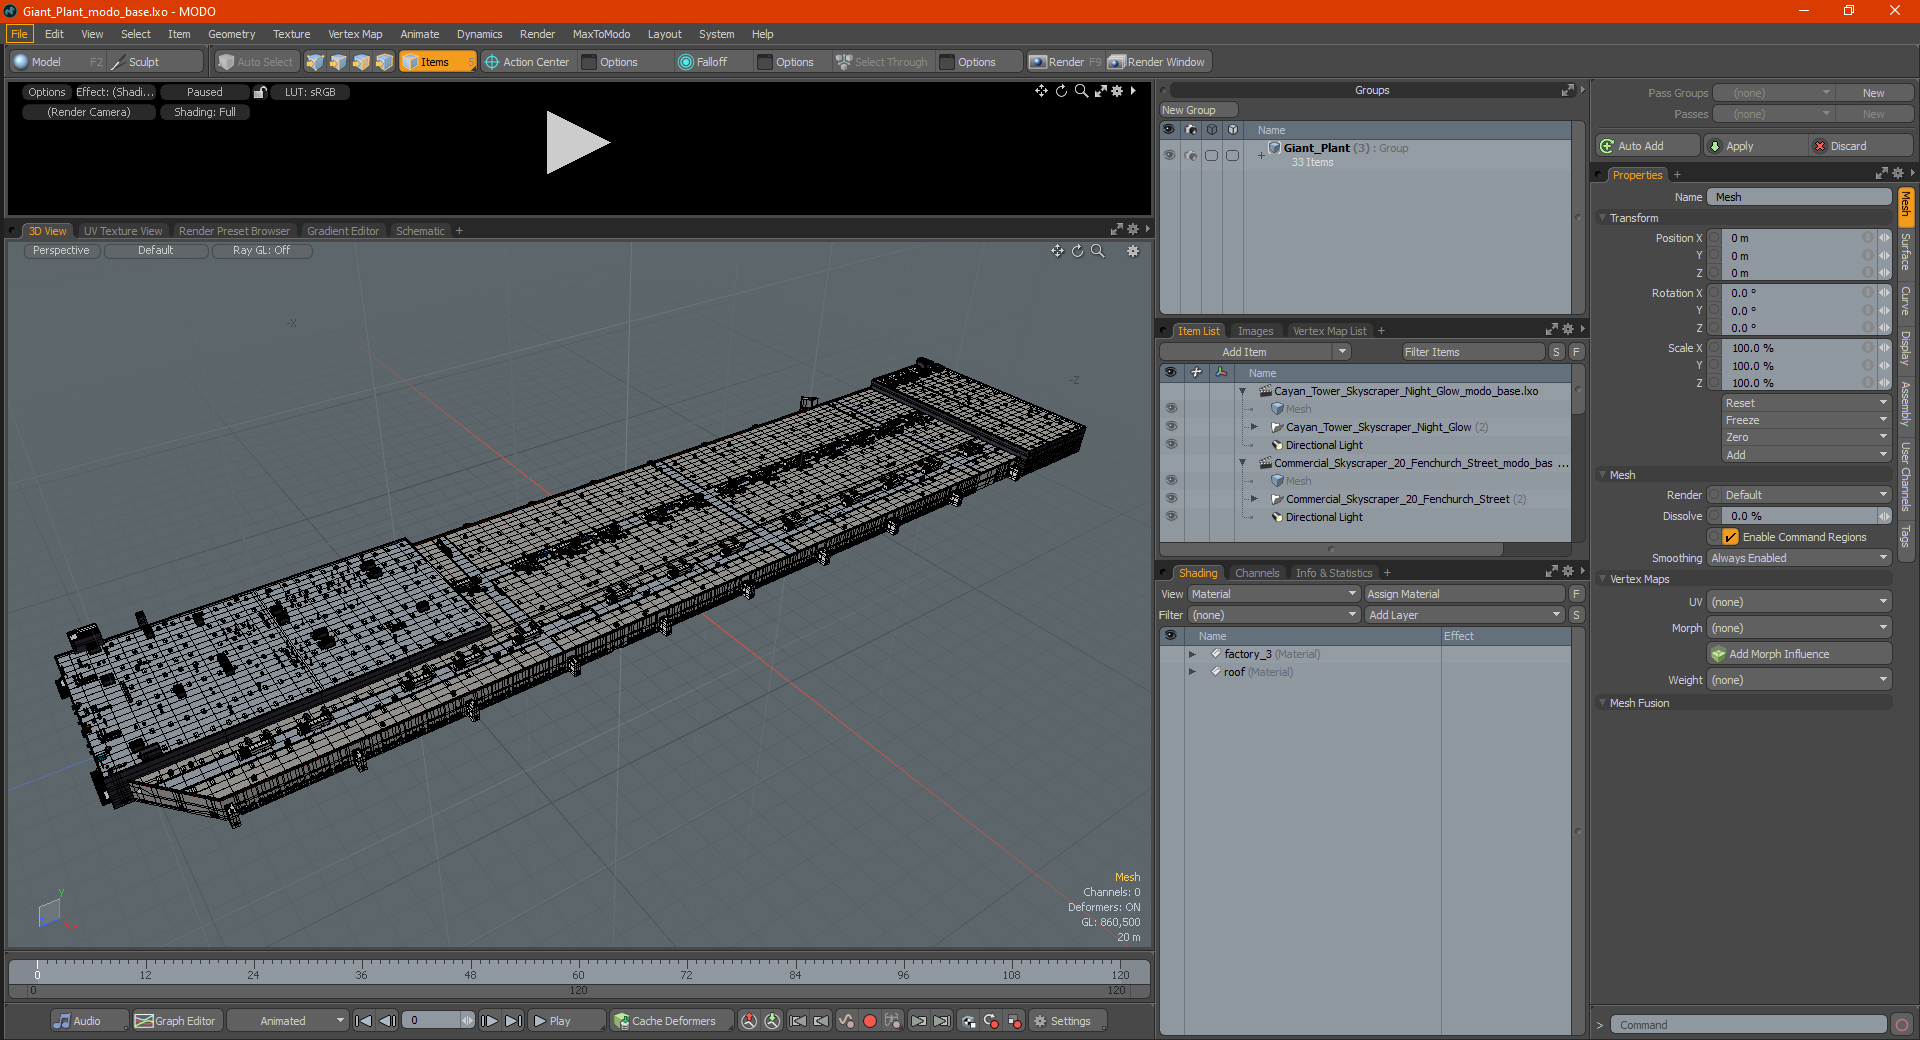This screenshot has width=1920, height=1040.
Task: Toggle Options checkbox beside Action Center
Action: [x=589, y=62]
